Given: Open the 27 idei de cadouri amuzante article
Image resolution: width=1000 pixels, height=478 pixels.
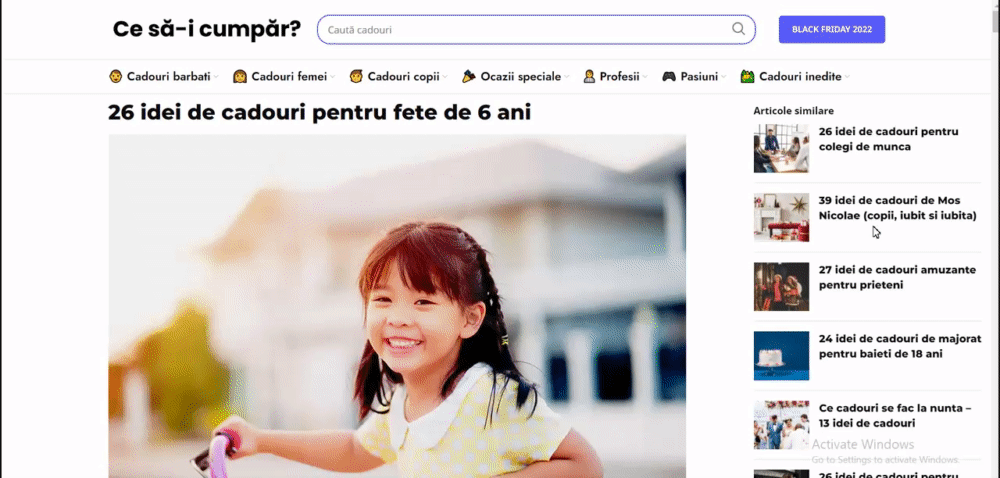Looking at the screenshot, I should [897, 277].
